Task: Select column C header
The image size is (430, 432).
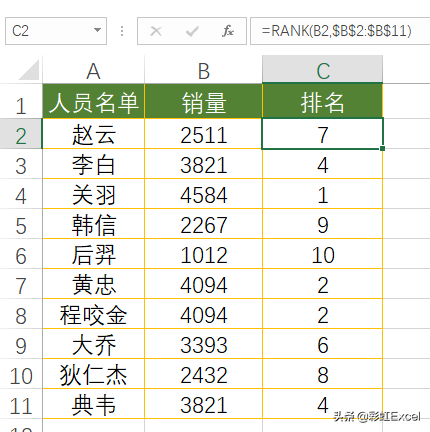Action: click(x=323, y=70)
